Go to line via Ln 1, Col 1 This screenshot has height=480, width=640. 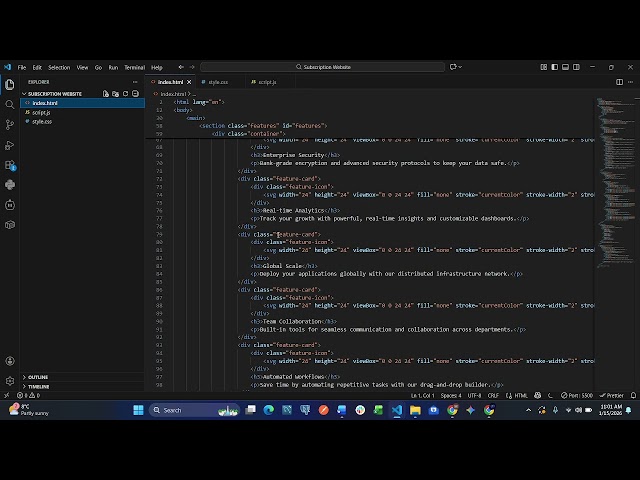pos(422,395)
